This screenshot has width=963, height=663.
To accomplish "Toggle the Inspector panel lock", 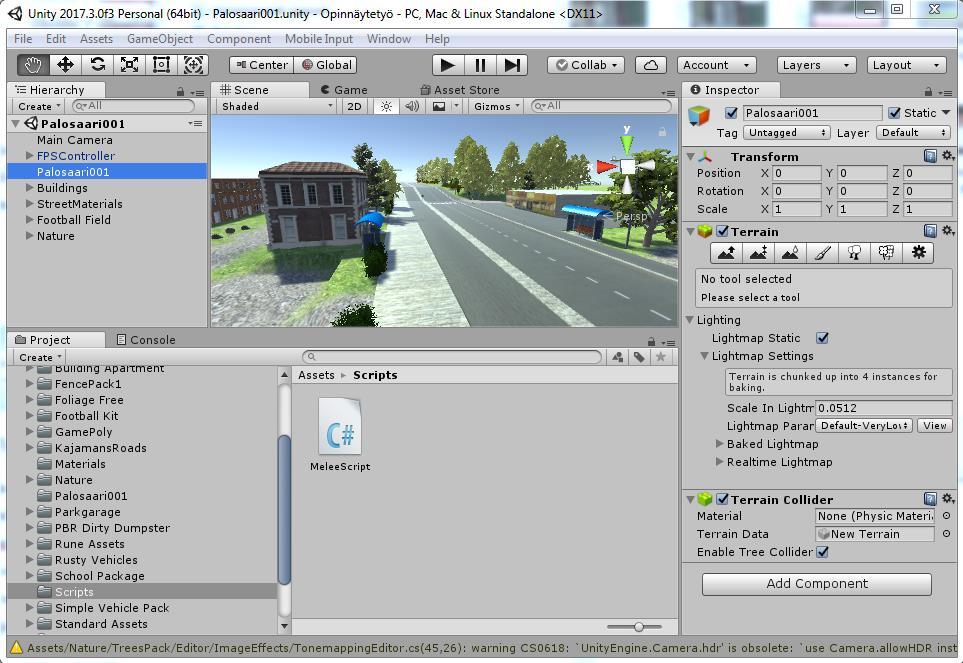I will tap(929, 91).
